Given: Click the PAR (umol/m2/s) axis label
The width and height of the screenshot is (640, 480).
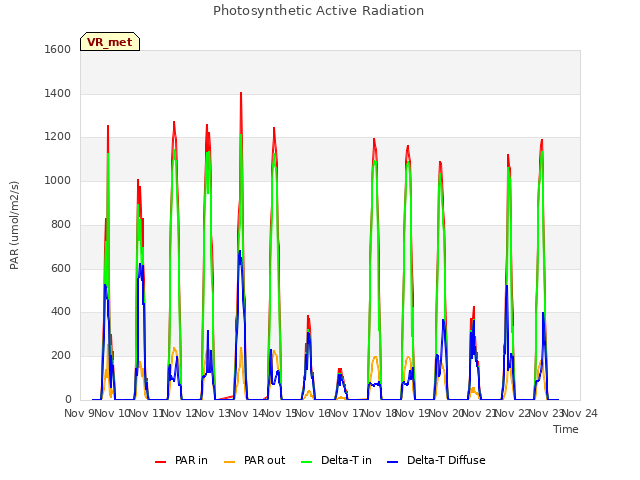Looking at the screenshot, I should (x=14, y=225).
